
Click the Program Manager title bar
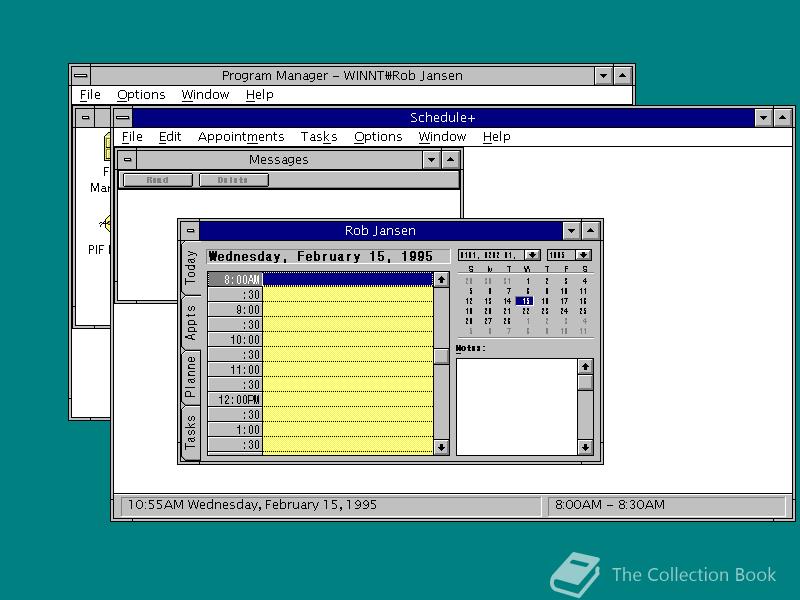pos(342,76)
